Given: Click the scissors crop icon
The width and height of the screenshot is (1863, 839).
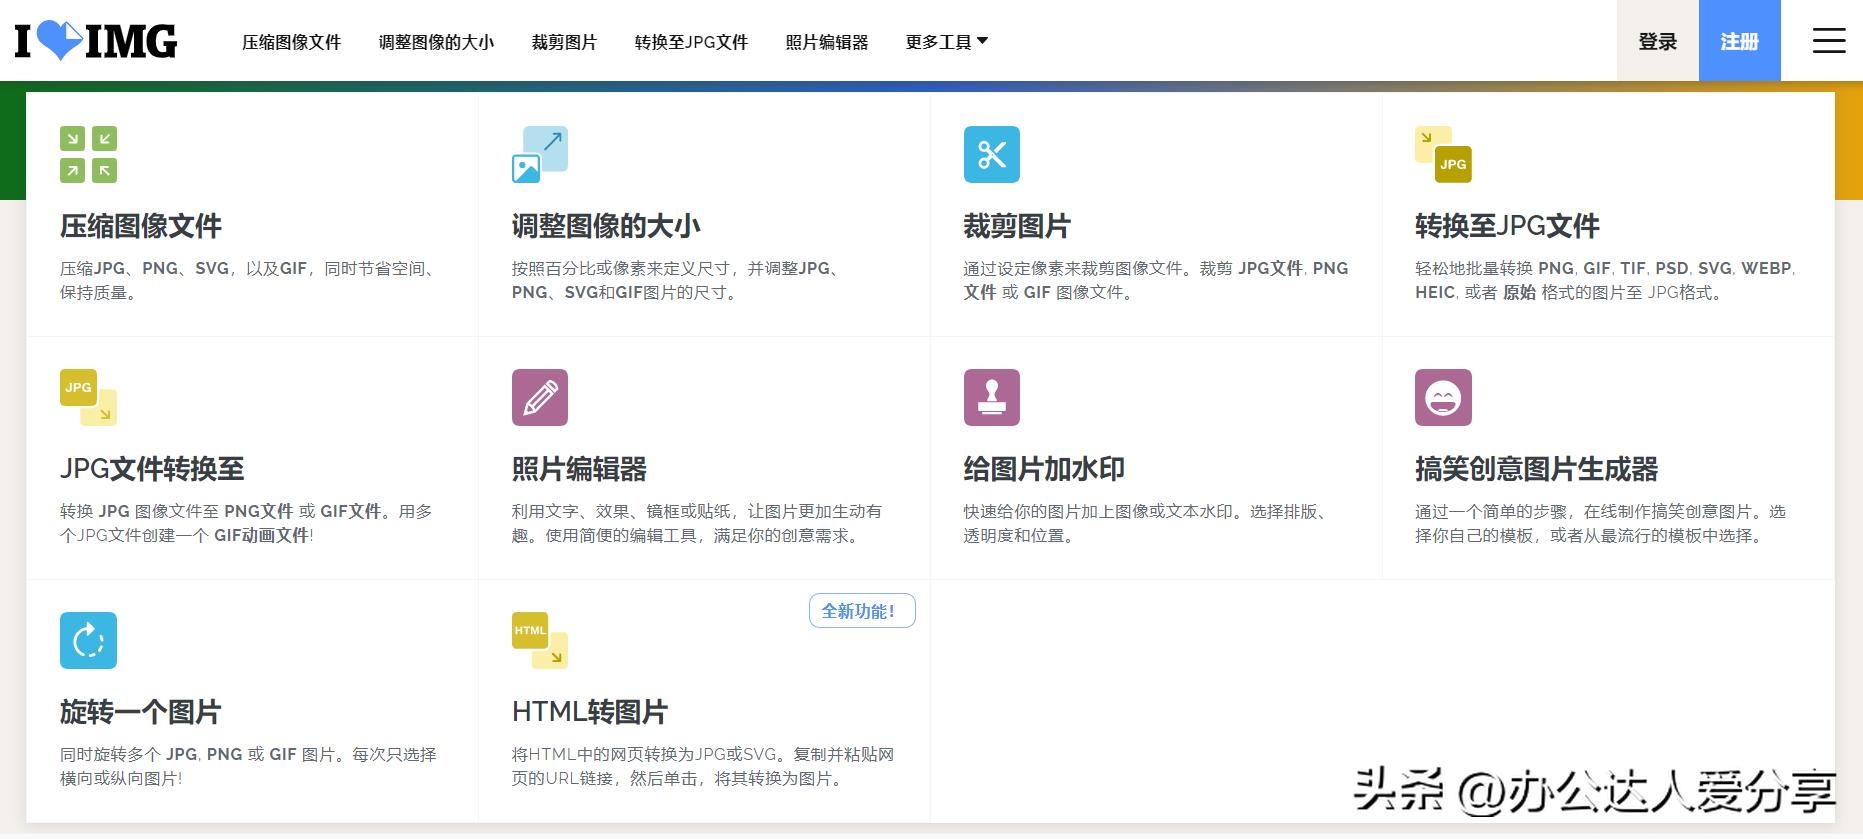Looking at the screenshot, I should [x=992, y=154].
